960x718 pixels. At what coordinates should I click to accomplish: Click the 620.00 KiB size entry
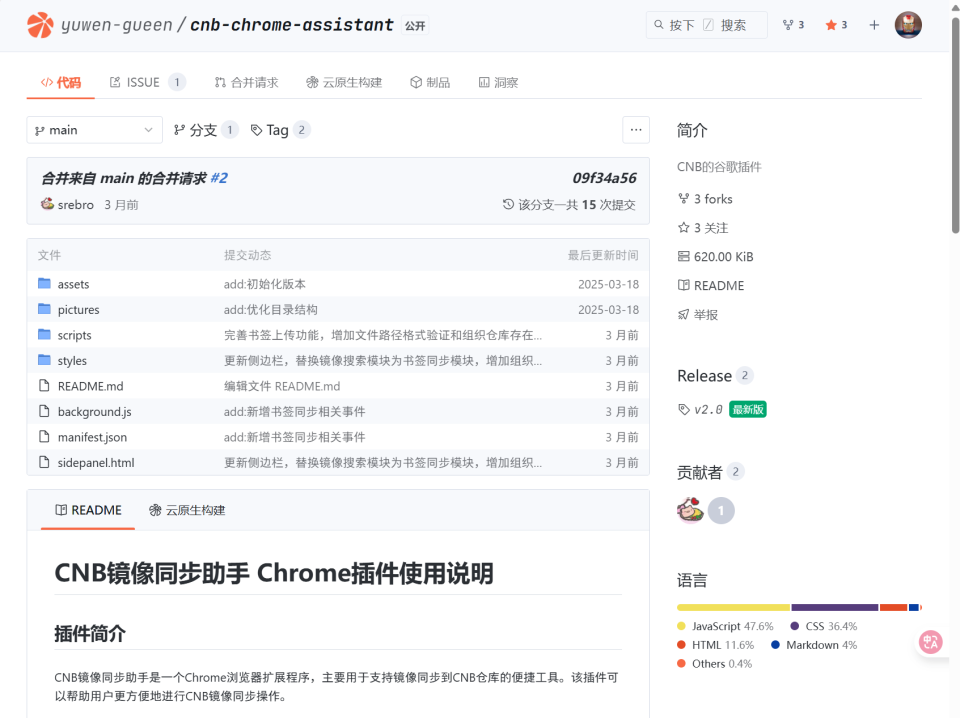coord(716,257)
